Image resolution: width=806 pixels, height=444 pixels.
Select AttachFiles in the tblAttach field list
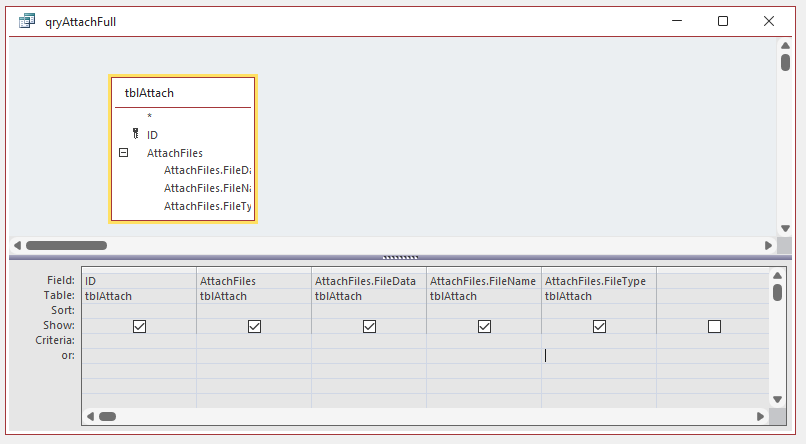click(x=182, y=153)
